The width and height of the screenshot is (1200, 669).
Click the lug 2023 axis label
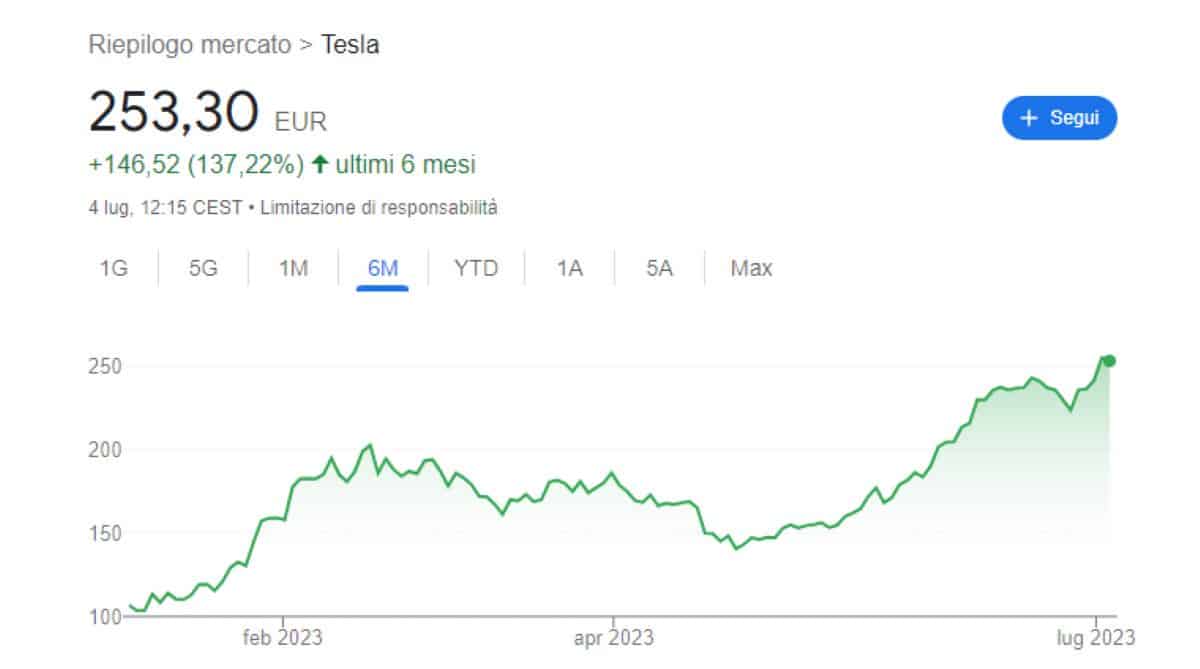[x=1097, y=638]
